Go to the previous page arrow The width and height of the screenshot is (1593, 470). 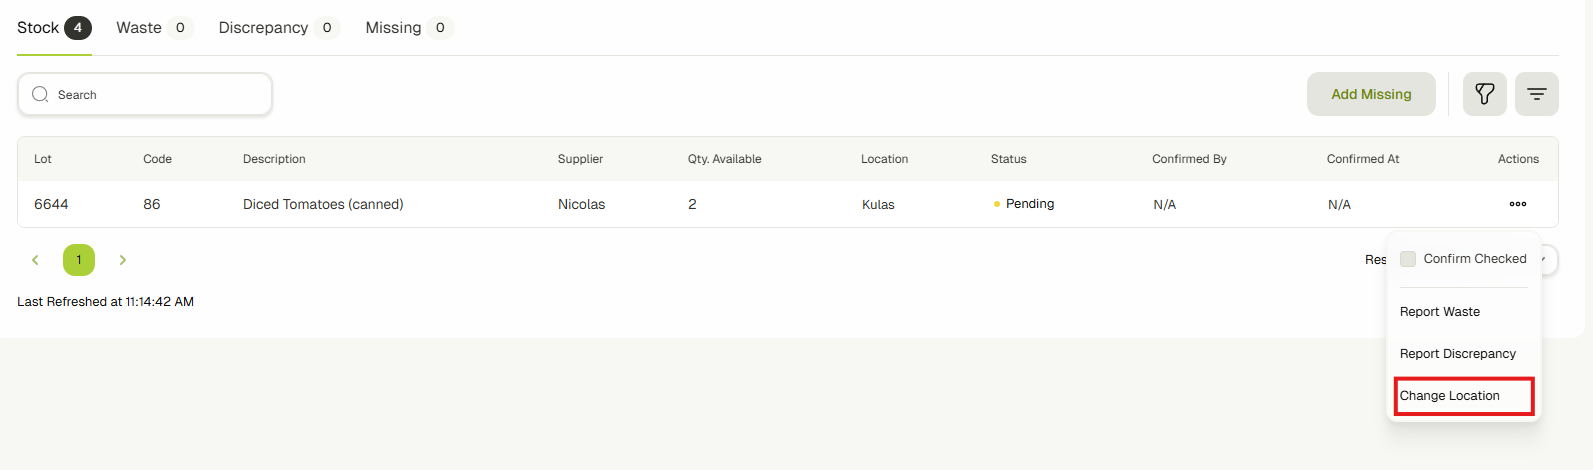pos(35,260)
